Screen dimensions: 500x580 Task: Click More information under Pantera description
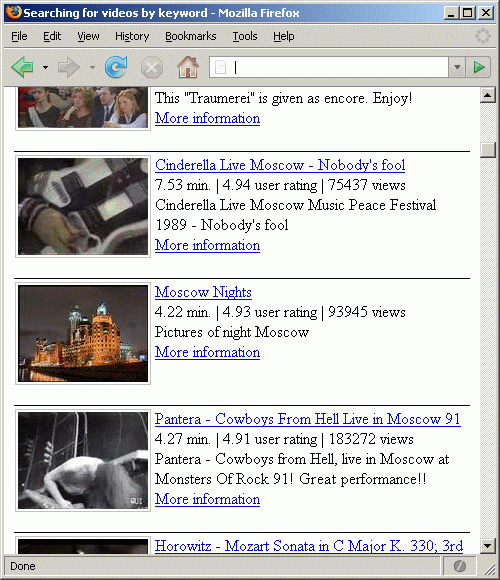[x=207, y=499]
